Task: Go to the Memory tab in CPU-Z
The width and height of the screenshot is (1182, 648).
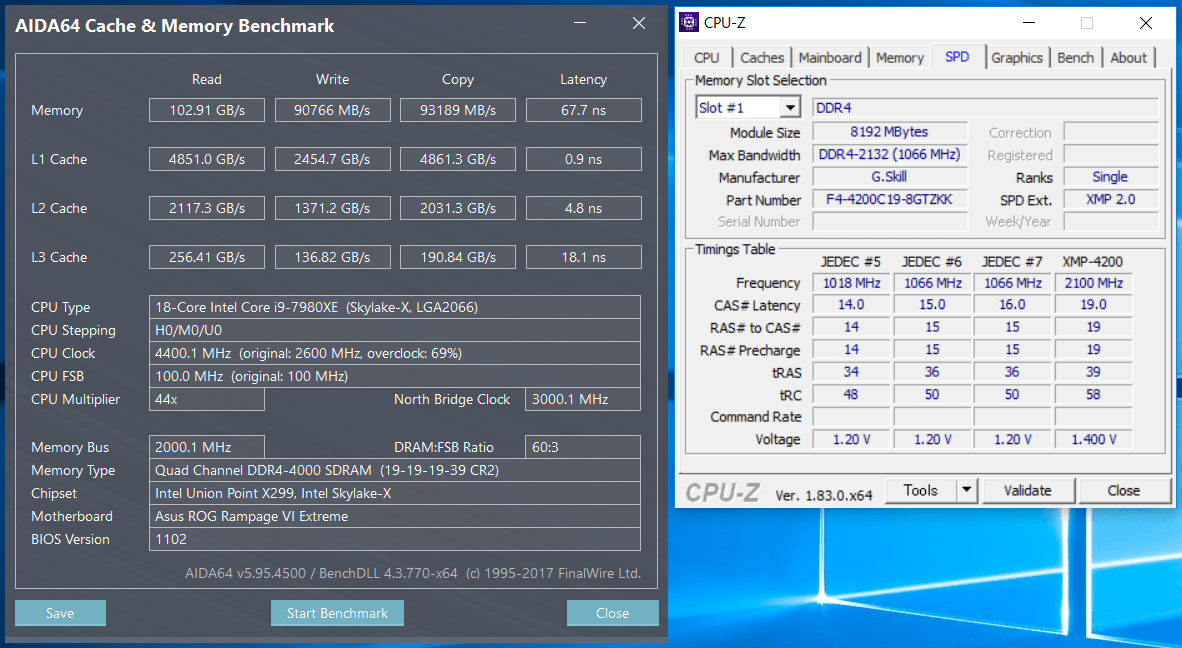Action: pos(899,58)
